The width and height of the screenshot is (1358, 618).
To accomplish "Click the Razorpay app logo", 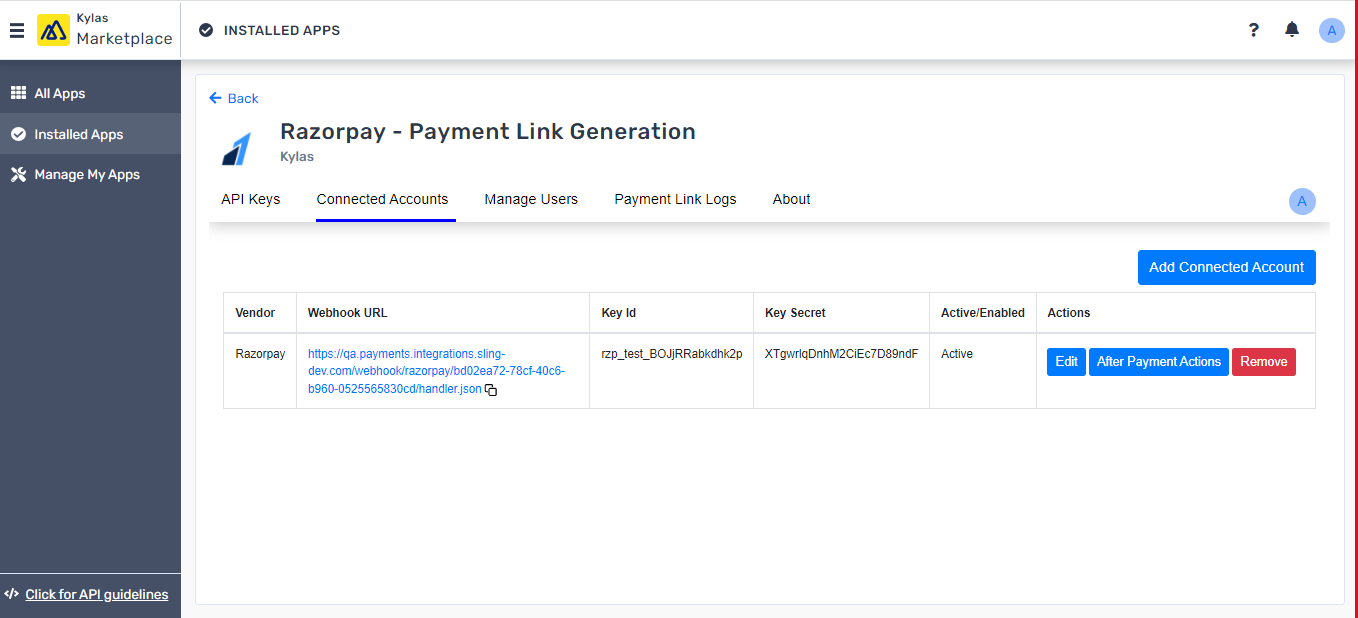I will point(236,147).
